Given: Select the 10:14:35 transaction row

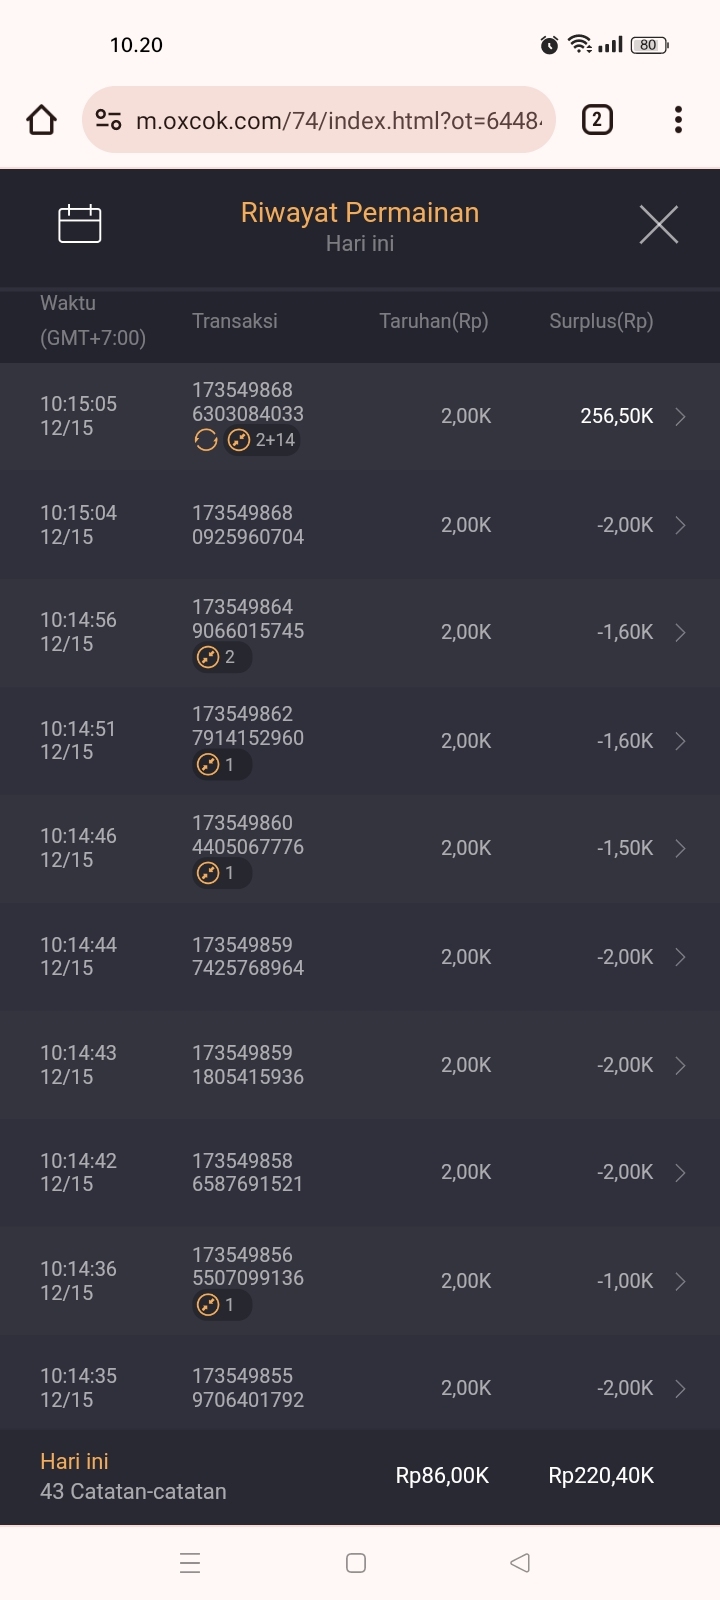Looking at the screenshot, I should [x=360, y=1388].
